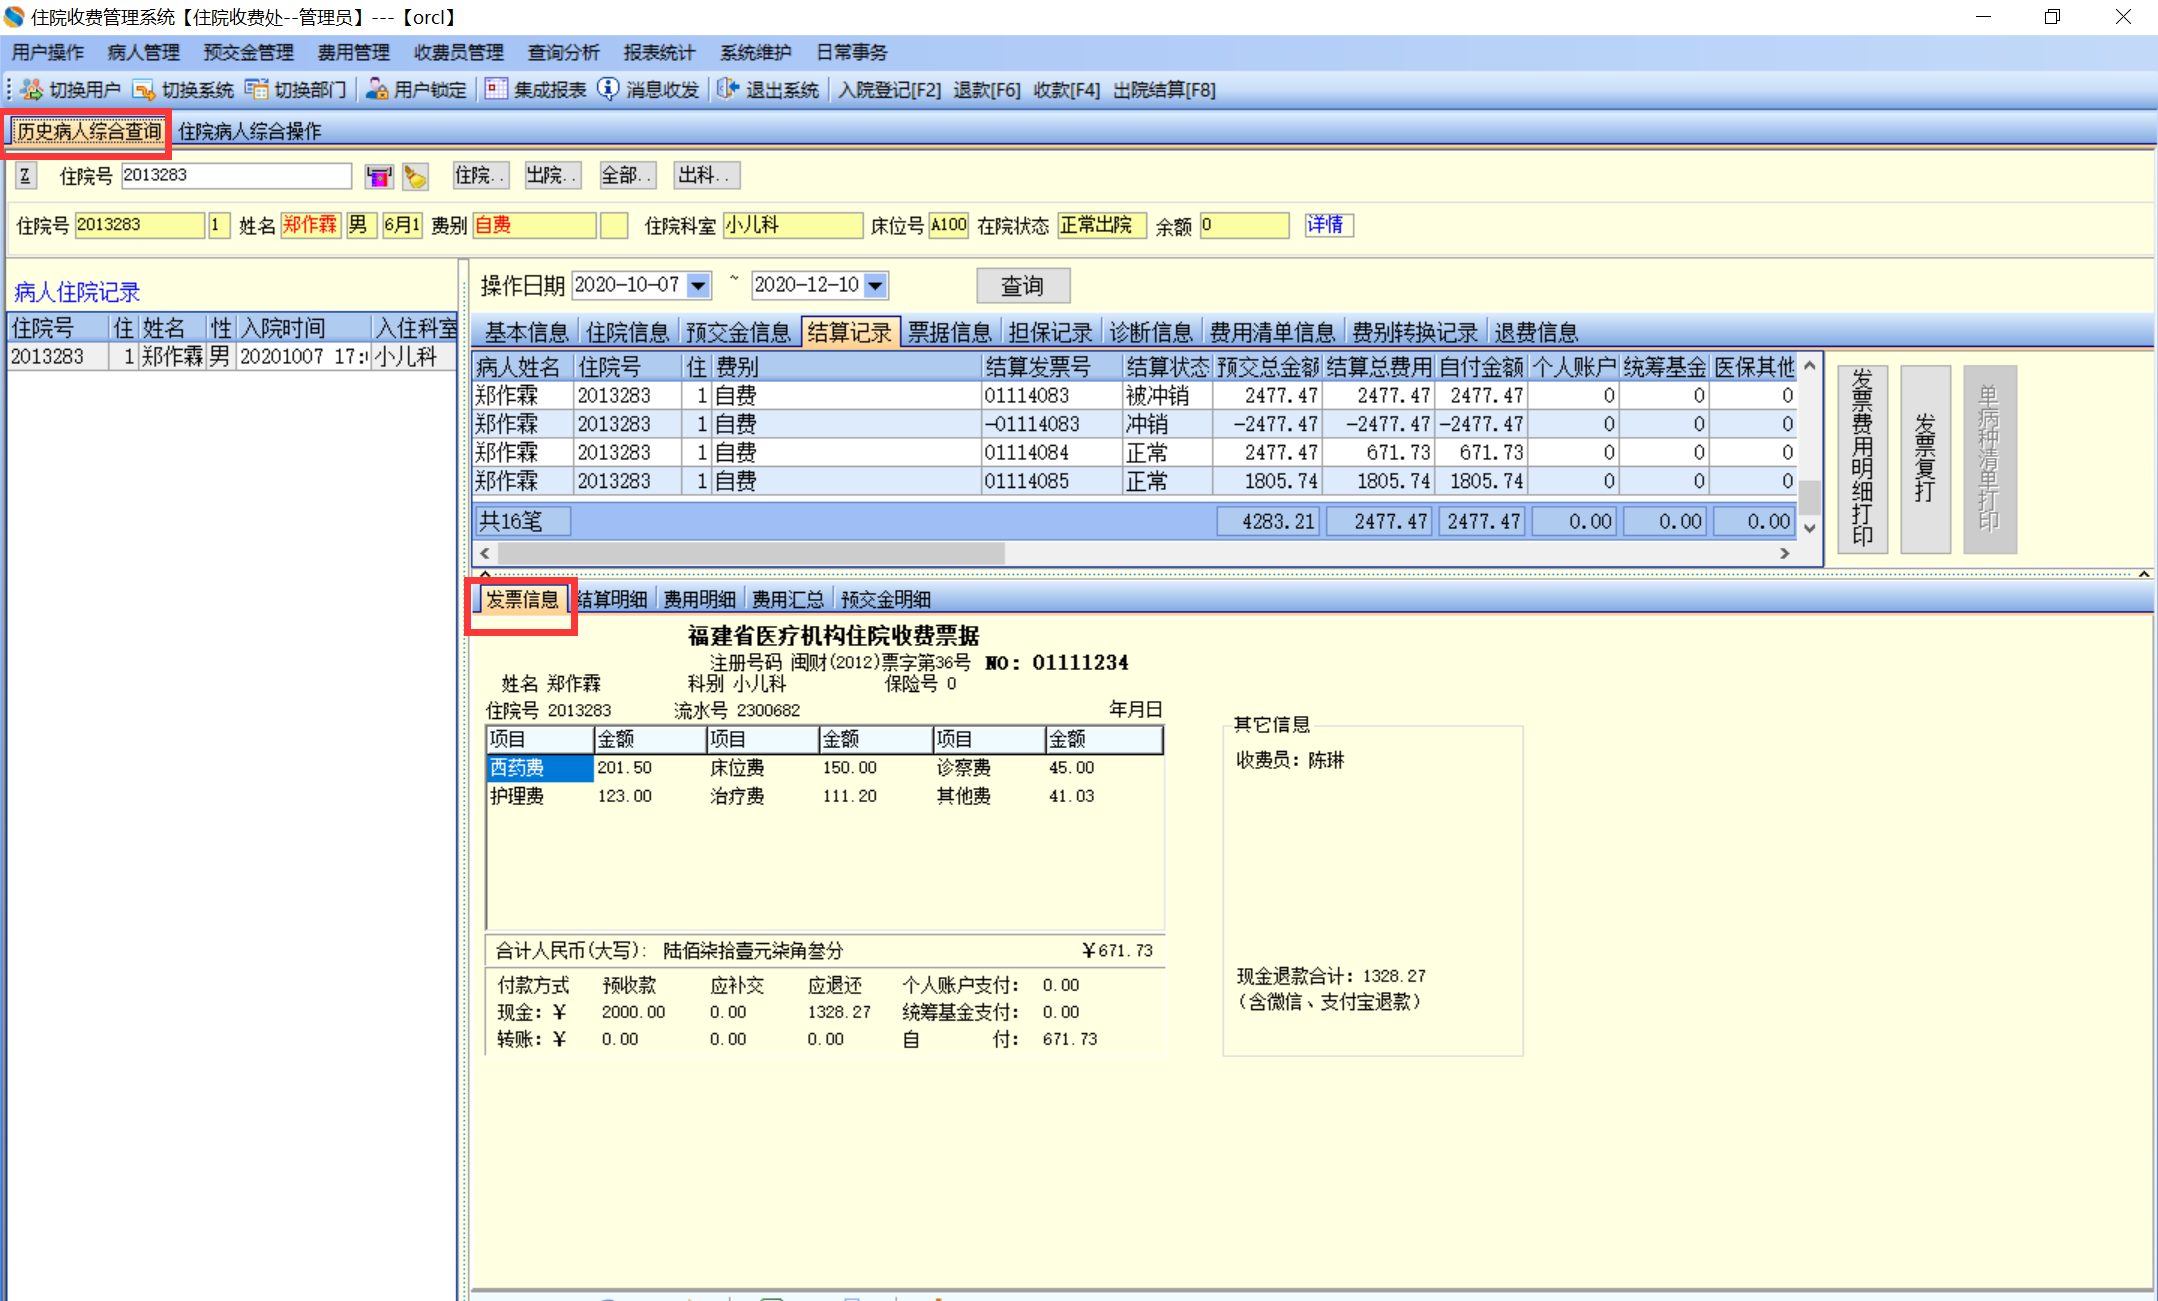Click the settlement table horizontal scrollbar thumb

pyautogui.click(x=750, y=553)
